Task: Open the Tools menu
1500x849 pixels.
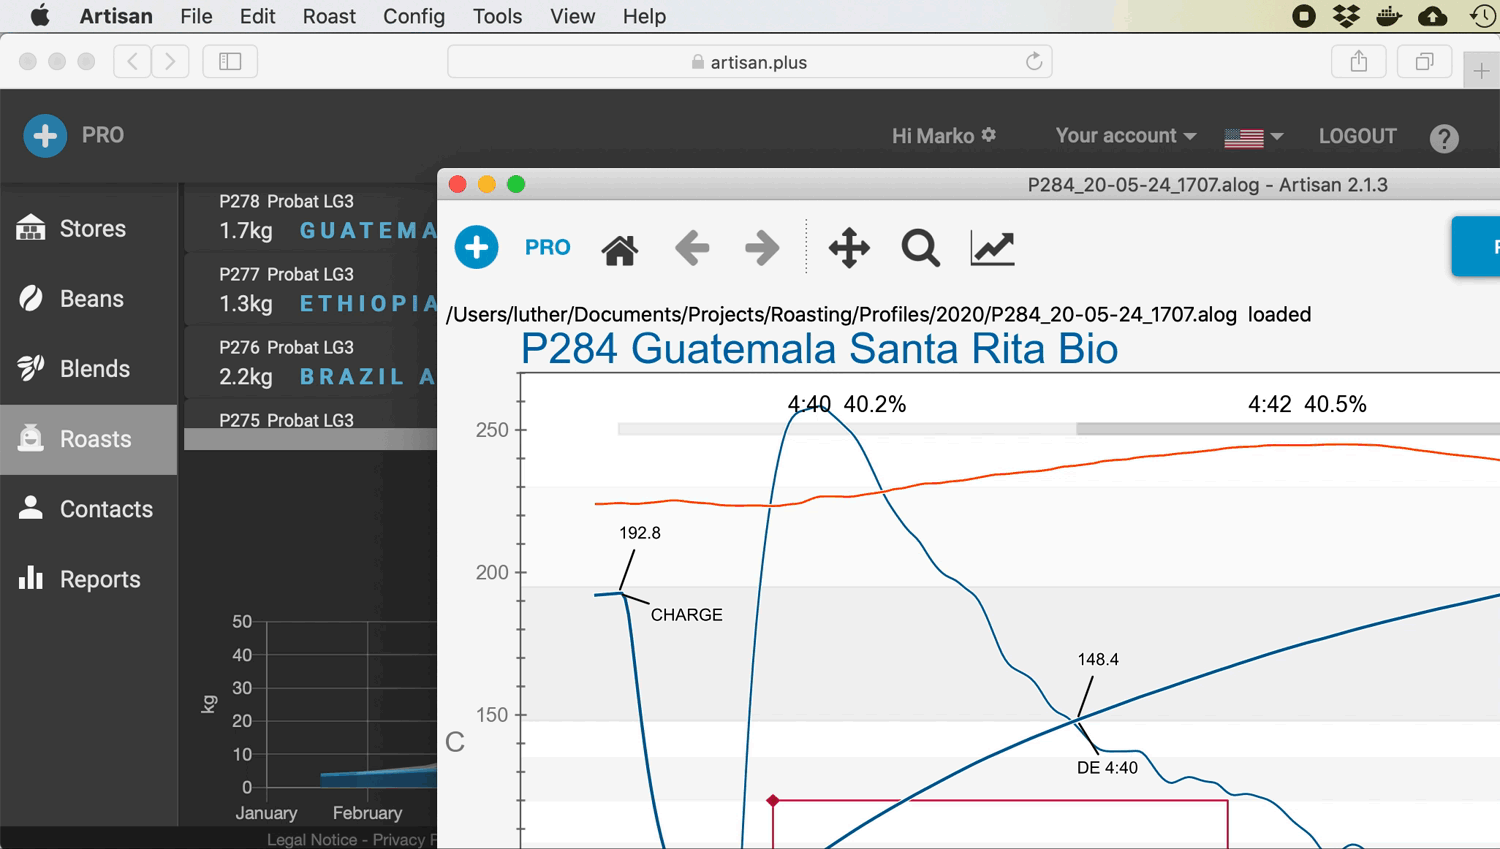Action: [497, 16]
